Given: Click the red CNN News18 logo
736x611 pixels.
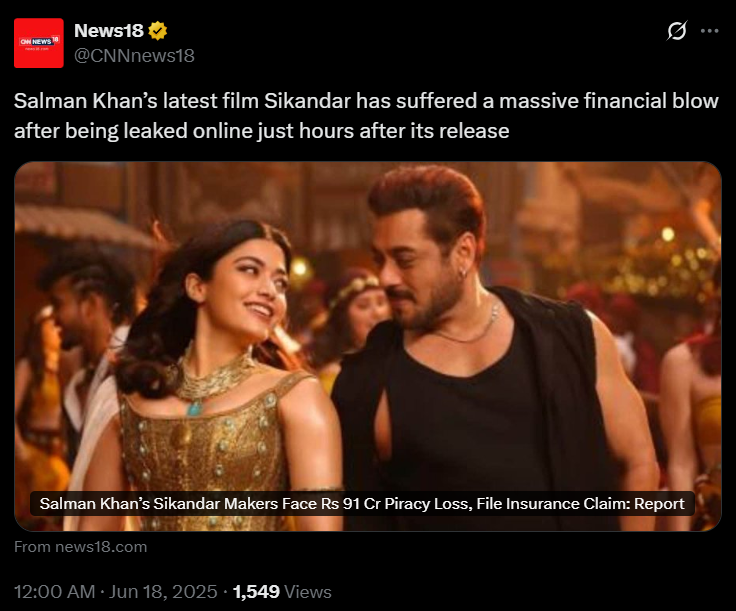Looking at the screenshot, I should [39, 42].
